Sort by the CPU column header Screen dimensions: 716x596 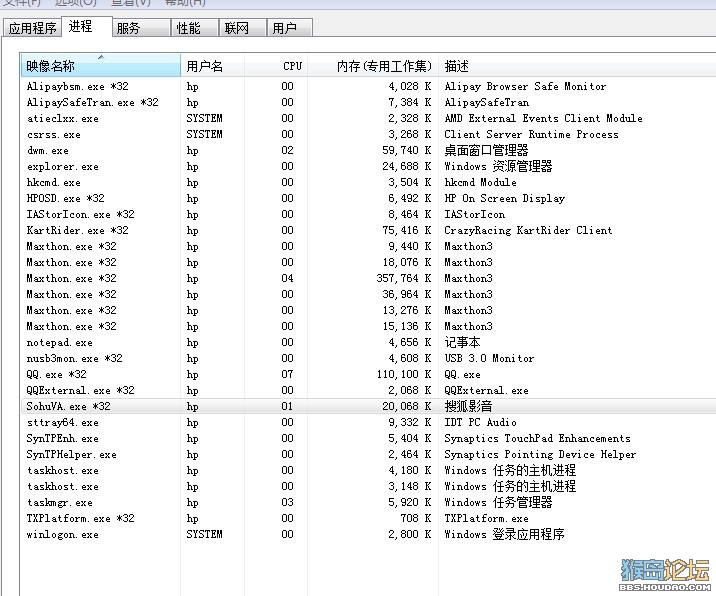click(x=276, y=66)
